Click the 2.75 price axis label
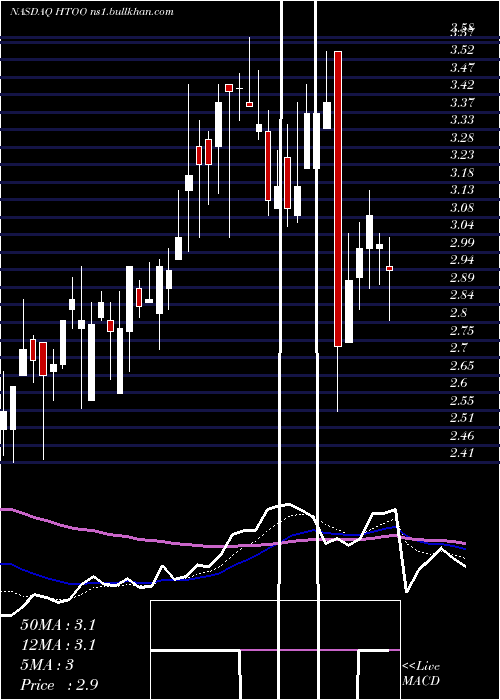Image resolution: width=500 pixels, height=700 pixels. [x=462, y=330]
